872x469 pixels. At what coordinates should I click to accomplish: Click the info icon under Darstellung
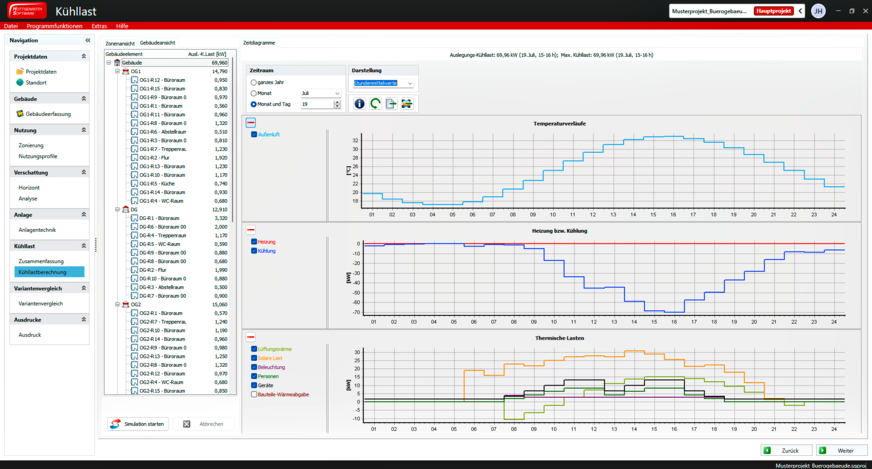click(x=359, y=104)
